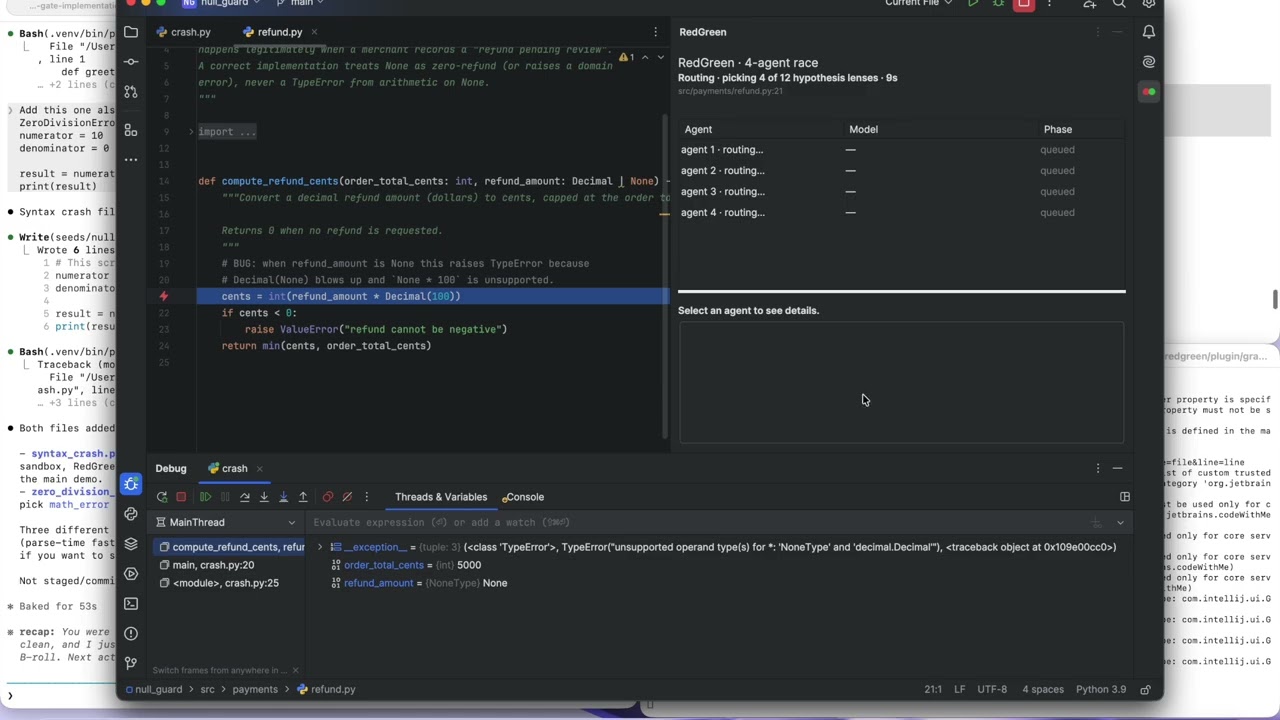
Task: Close the crash debug session tab
Action: pos(259,468)
